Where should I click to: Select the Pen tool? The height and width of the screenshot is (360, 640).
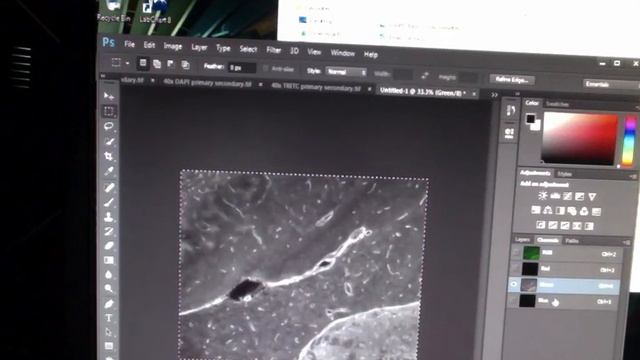coord(109,304)
